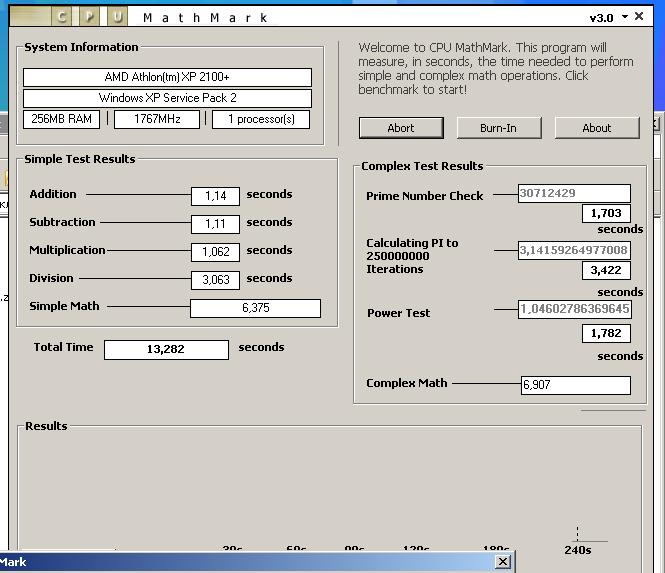
Task: Click the Prime Number Check label
Action: click(425, 196)
